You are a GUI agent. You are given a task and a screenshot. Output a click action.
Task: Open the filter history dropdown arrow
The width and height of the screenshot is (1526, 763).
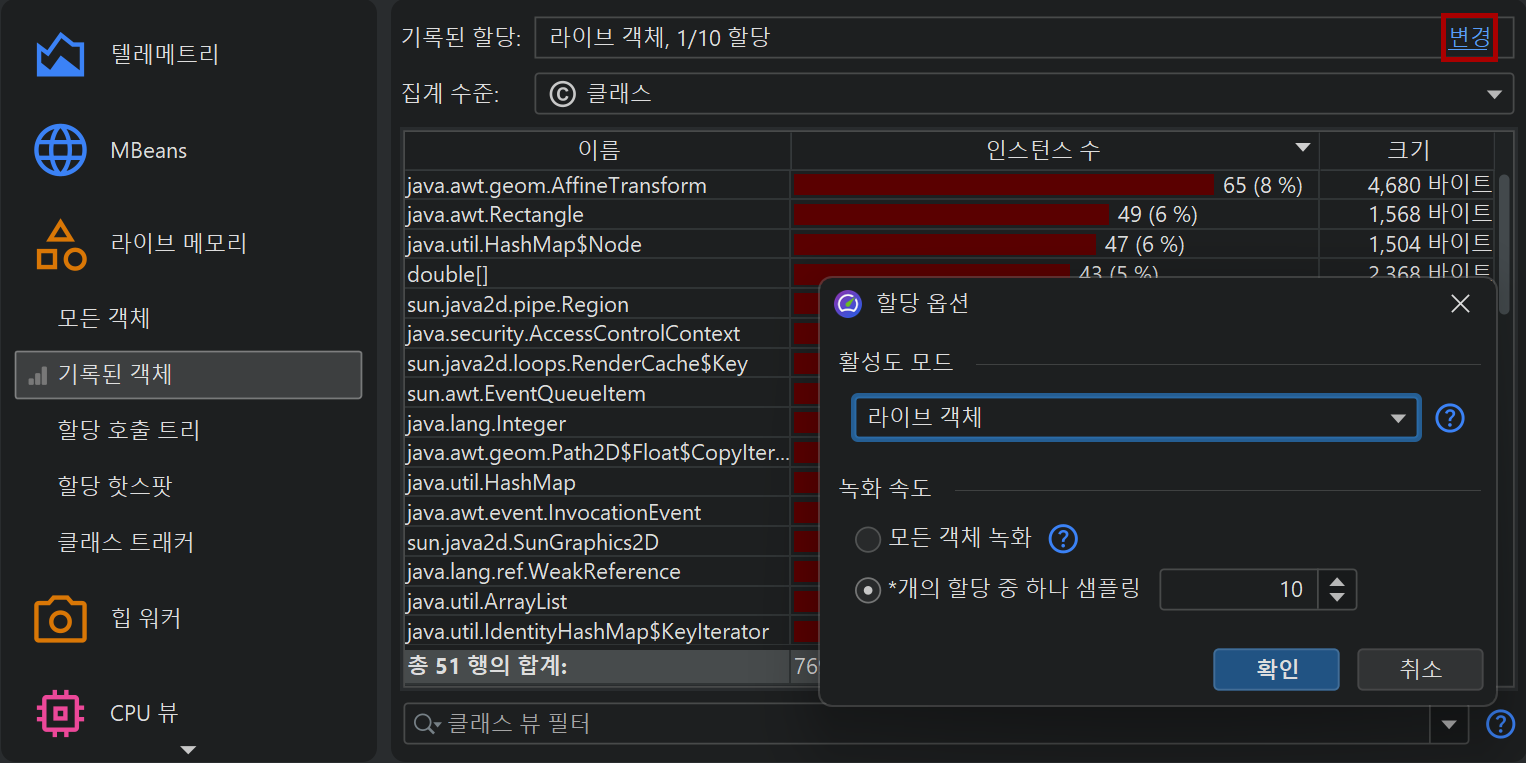(x=1449, y=724)
